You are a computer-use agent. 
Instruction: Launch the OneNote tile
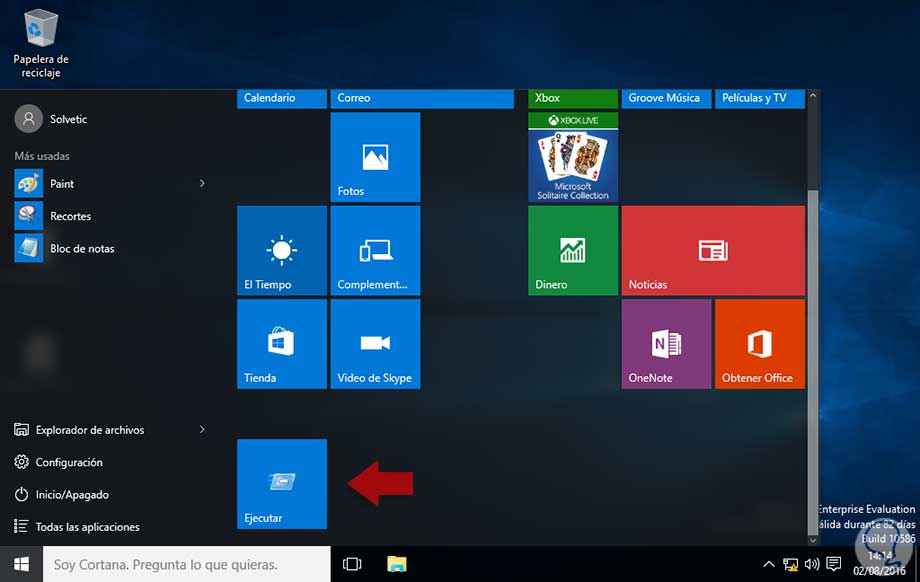point(666,344)
